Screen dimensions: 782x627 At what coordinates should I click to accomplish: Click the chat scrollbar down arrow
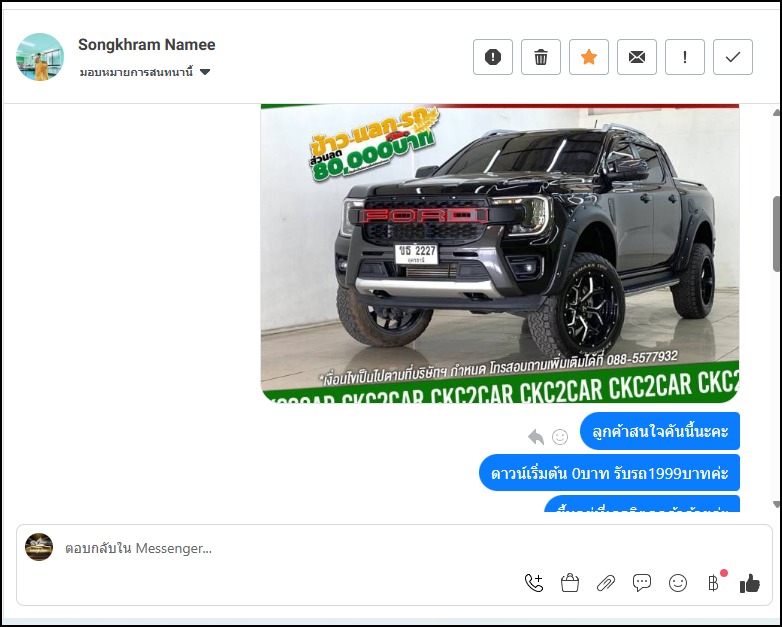click(777, 504)
